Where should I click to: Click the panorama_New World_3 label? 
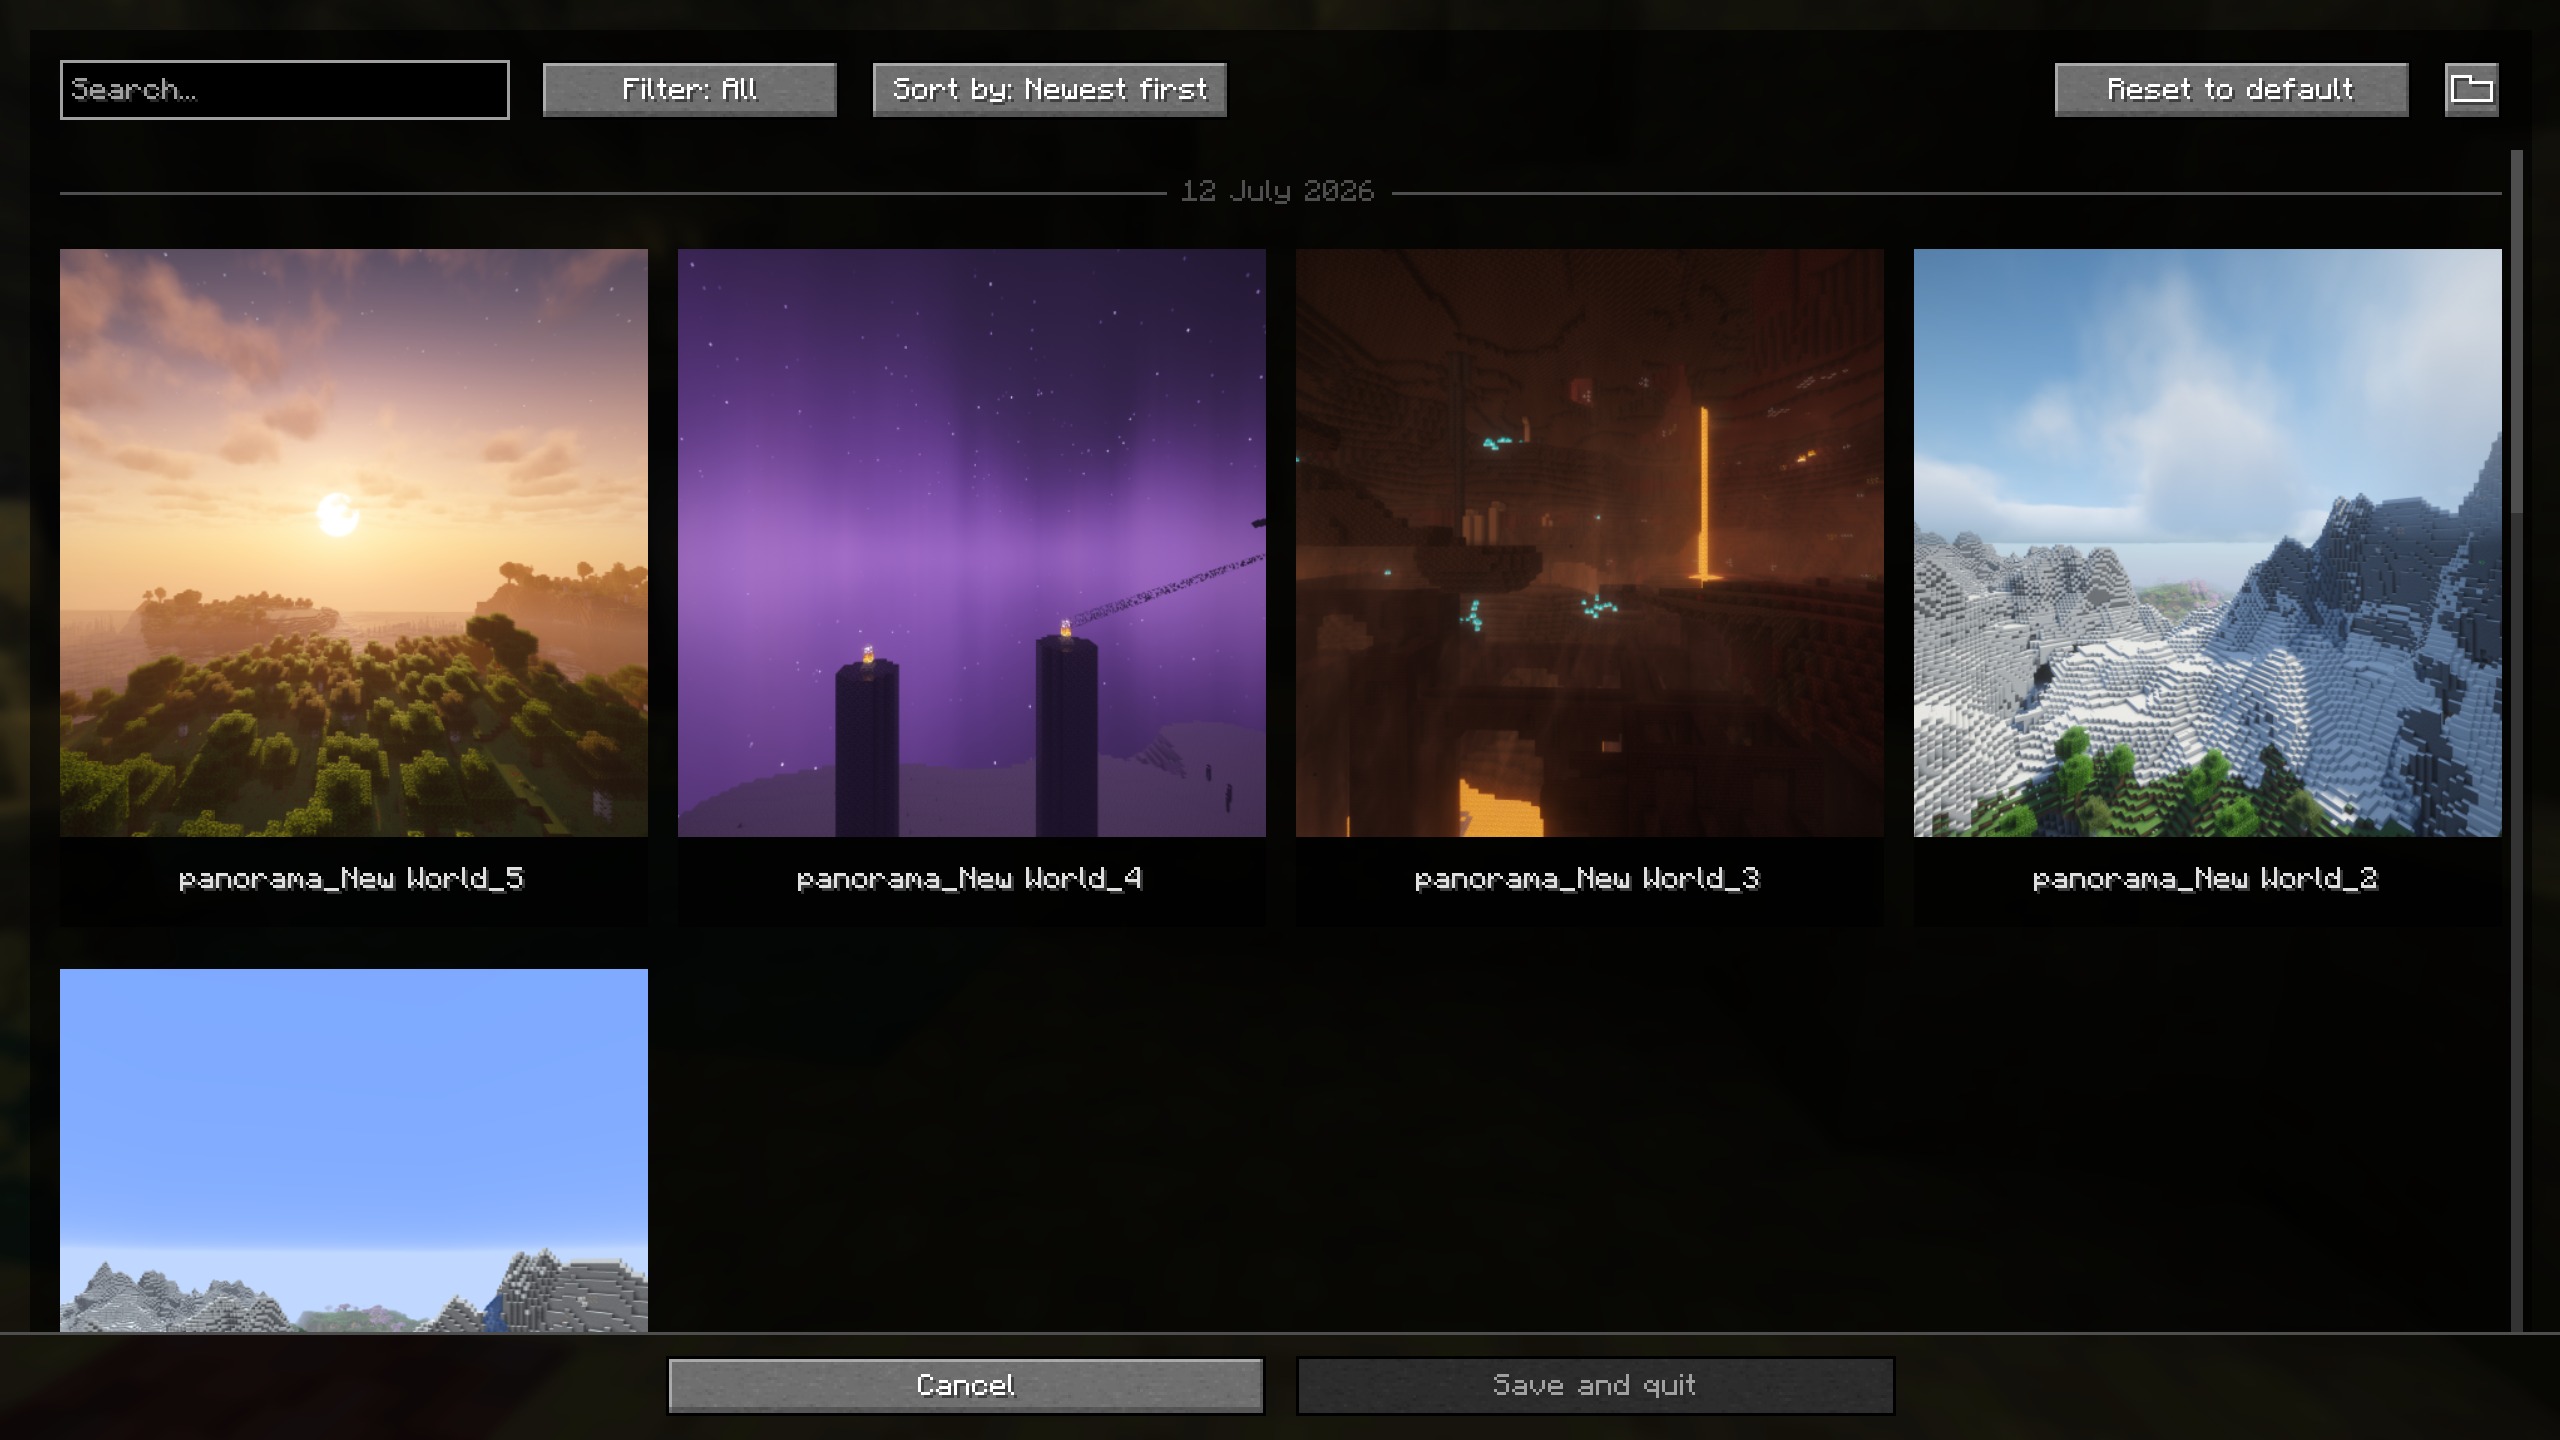click(1588, 879)
